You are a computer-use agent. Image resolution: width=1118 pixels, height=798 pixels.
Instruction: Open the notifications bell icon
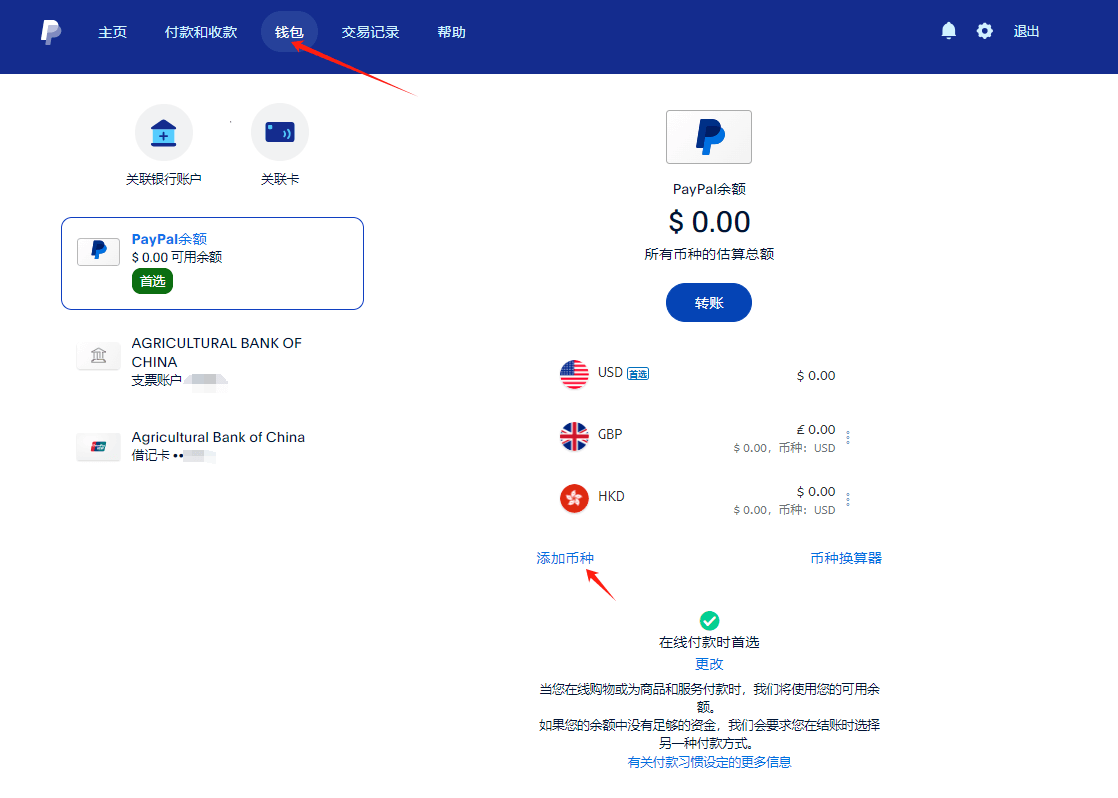click(947, 31)
